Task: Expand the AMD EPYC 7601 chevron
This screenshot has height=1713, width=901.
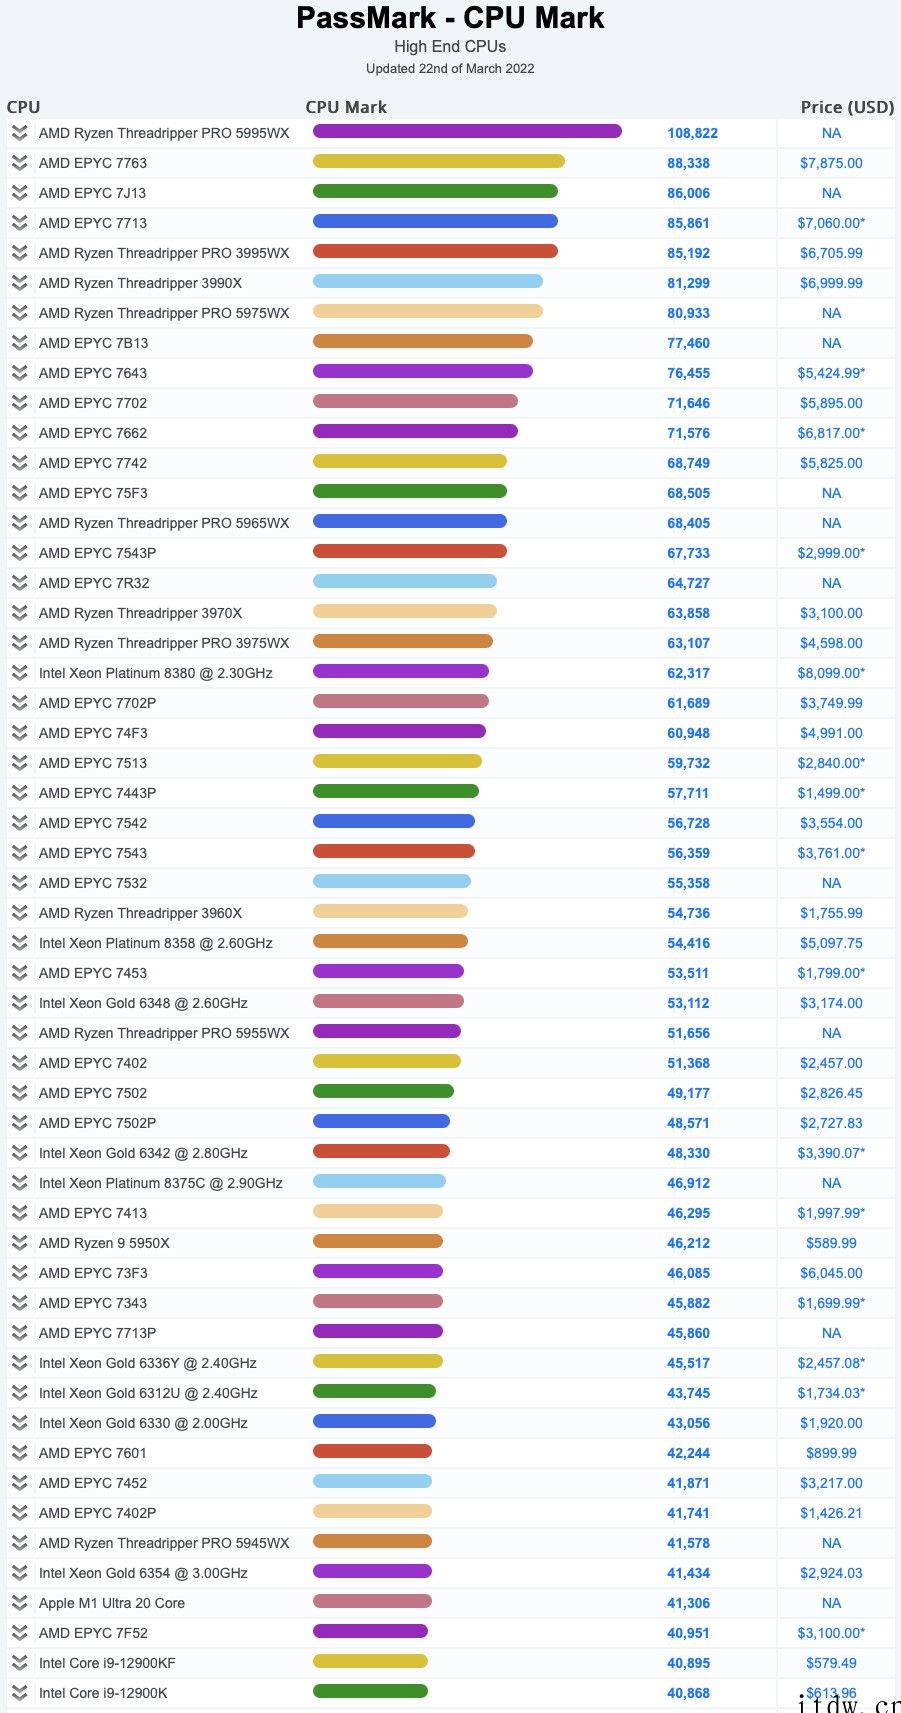Action: pos(19,1453)
